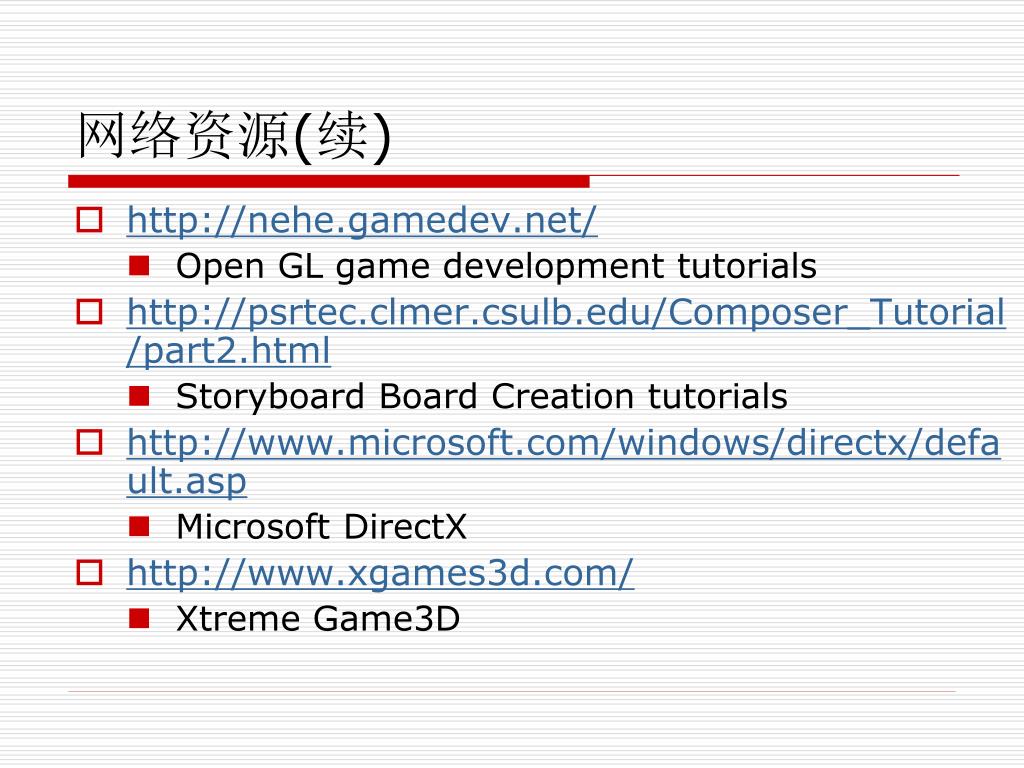Select the text 'Xtreme Game3D'
1024x768 pixels.
pos(318,618)
